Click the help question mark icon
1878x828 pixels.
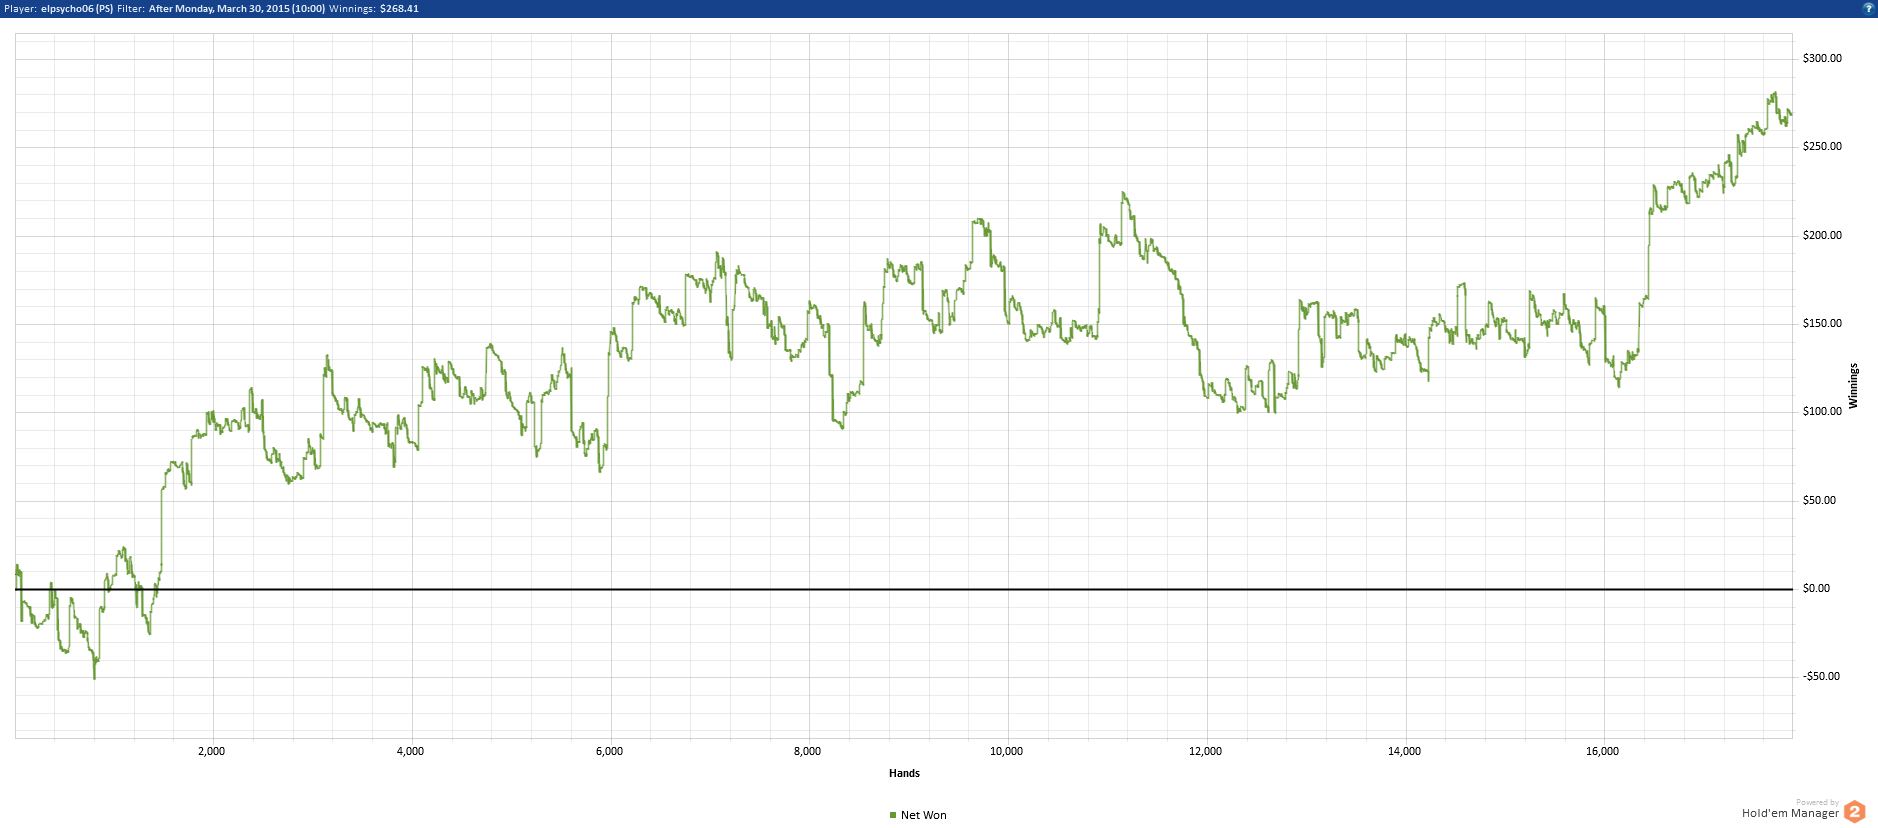pyautogui.click(x=1868, y=8)
